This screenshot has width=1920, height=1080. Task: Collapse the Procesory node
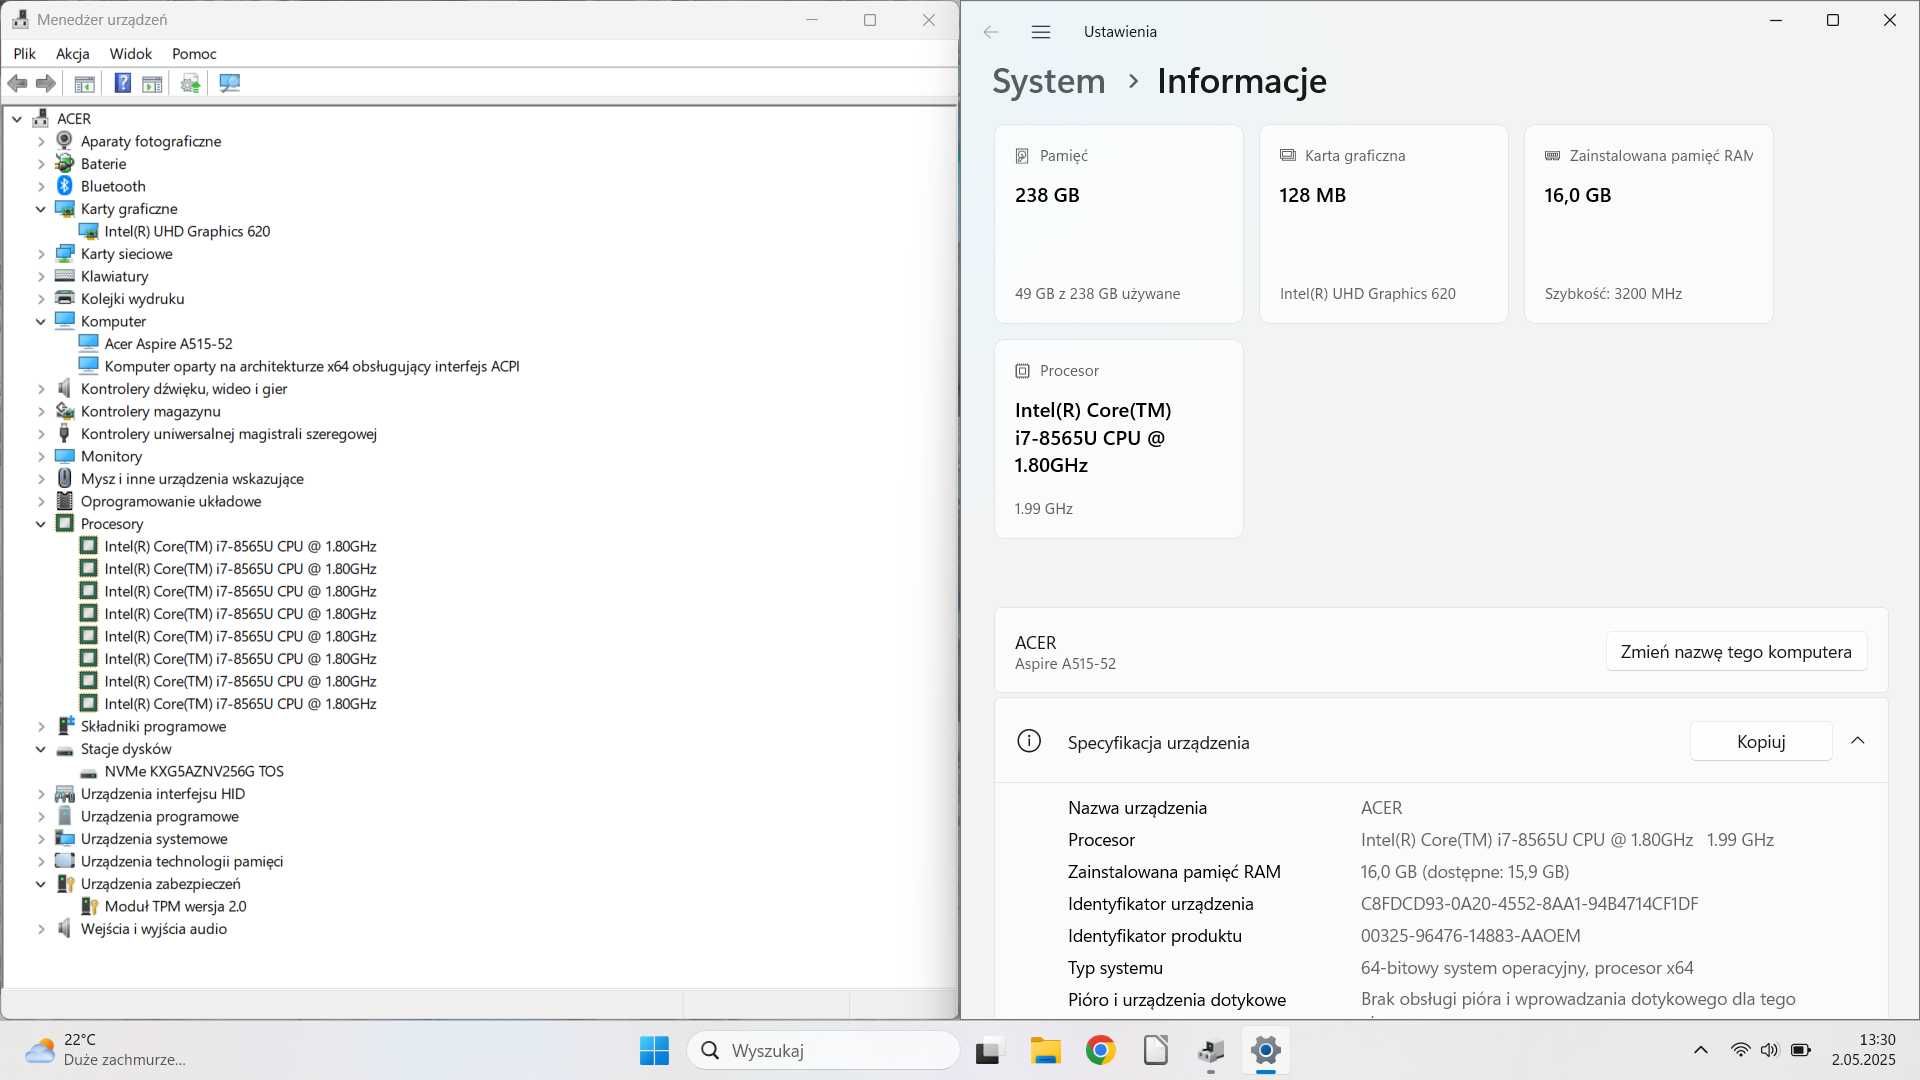[x=41, y=524]
